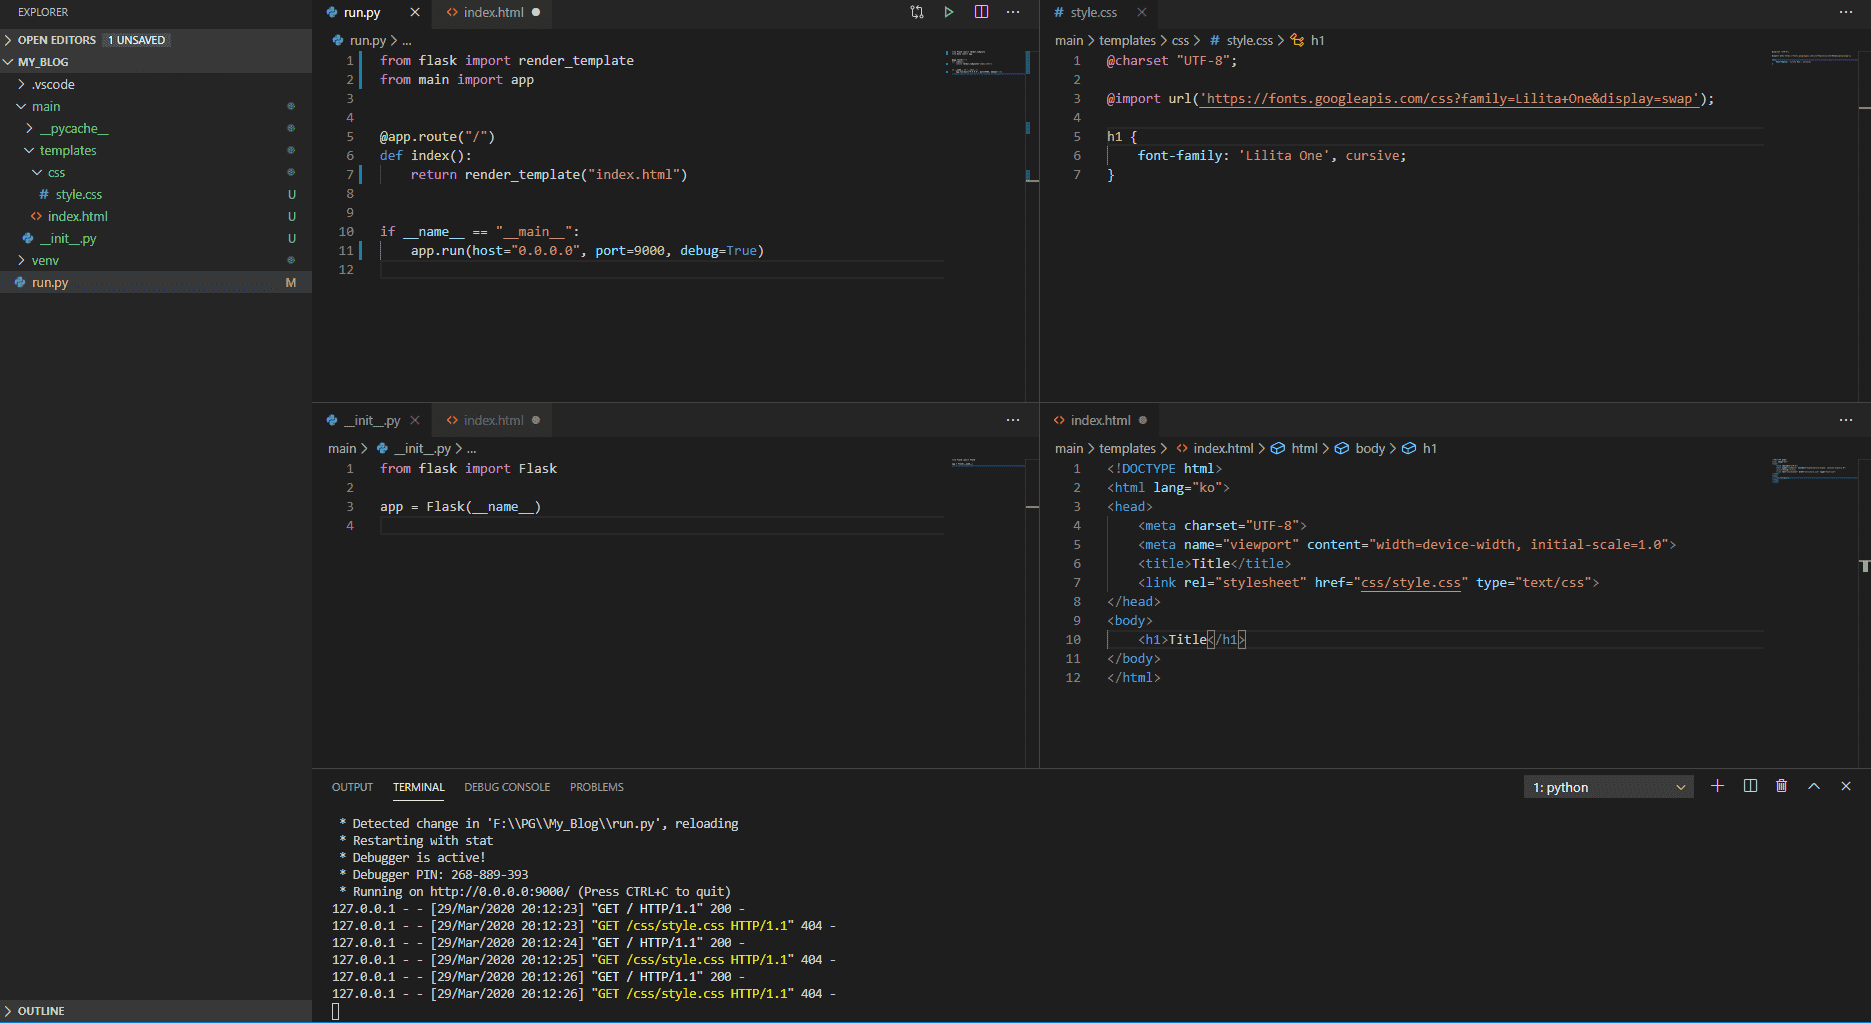This screenshot has height=1023, width=1871.
Task: Open more actions in style.css editor group
Action: pos(1845,12)
